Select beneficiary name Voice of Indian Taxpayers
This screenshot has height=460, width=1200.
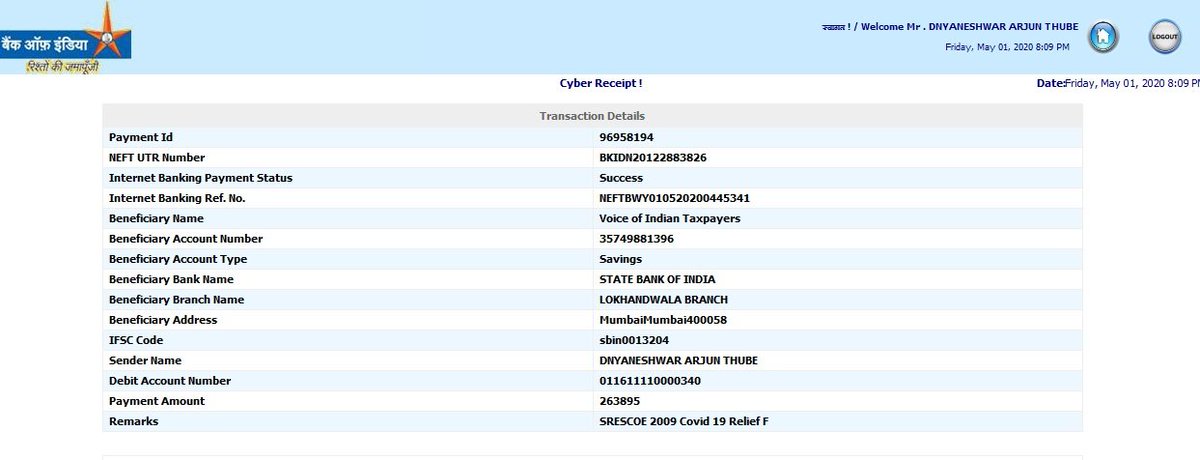point(670,218)
